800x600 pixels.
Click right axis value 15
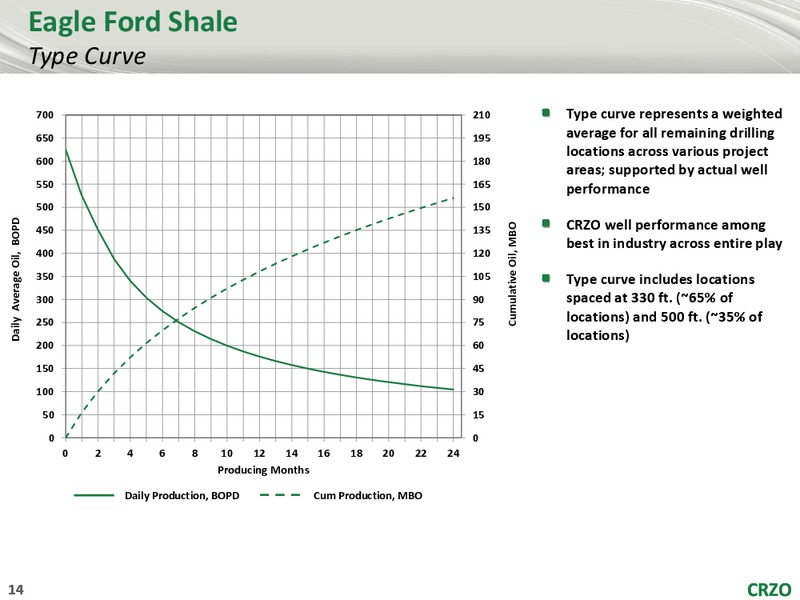coord(478,415)
